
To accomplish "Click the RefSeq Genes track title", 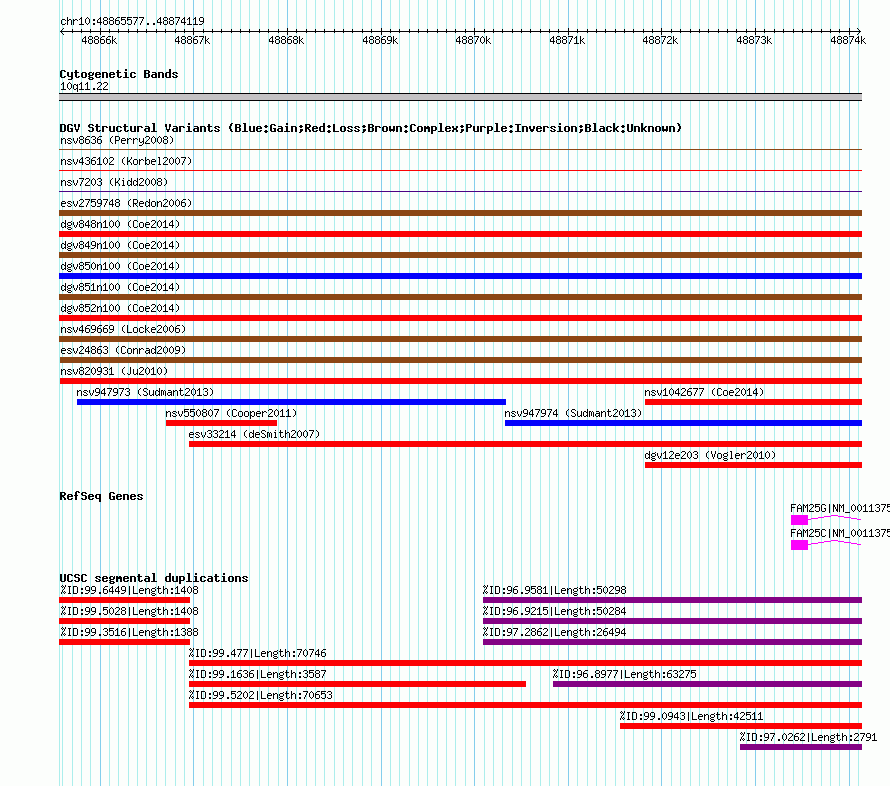I will pyautogui.click(x=101, y=496).
